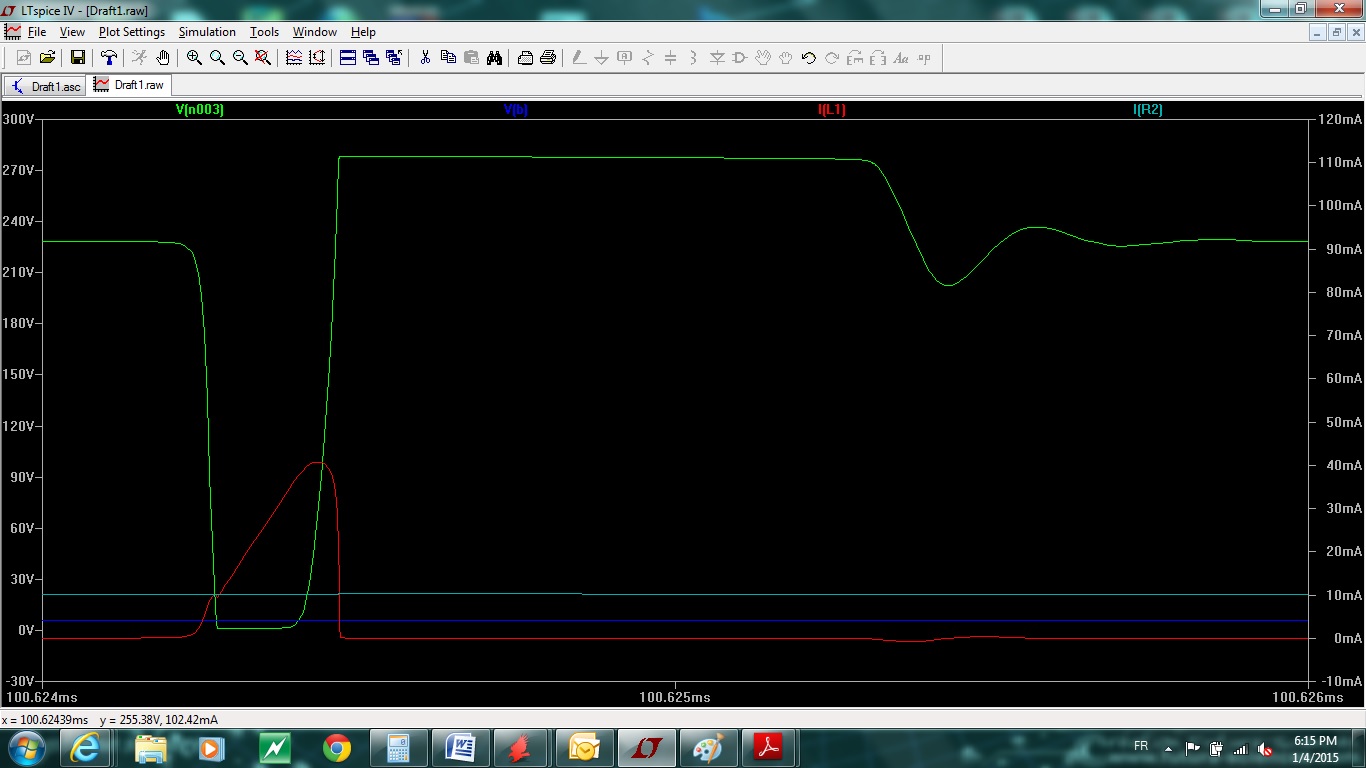1366x768 pixels.
Task: Click the Autorange Y-axis icon
Action: 317,58
